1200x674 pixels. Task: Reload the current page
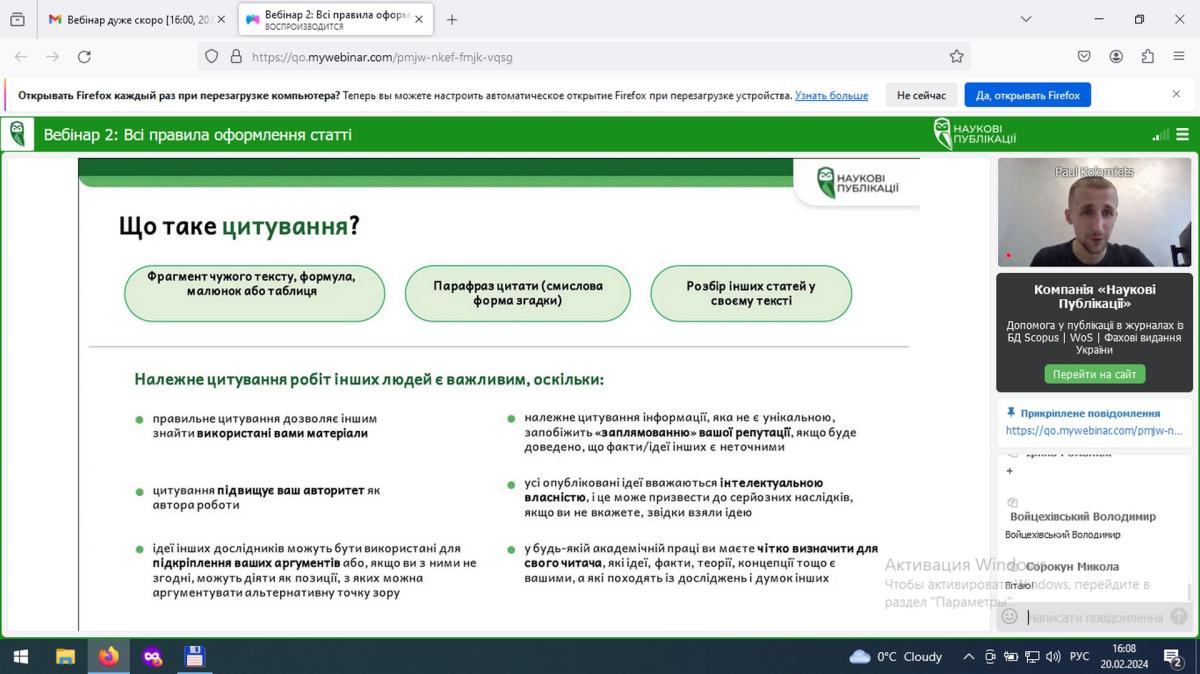[84, 57]
